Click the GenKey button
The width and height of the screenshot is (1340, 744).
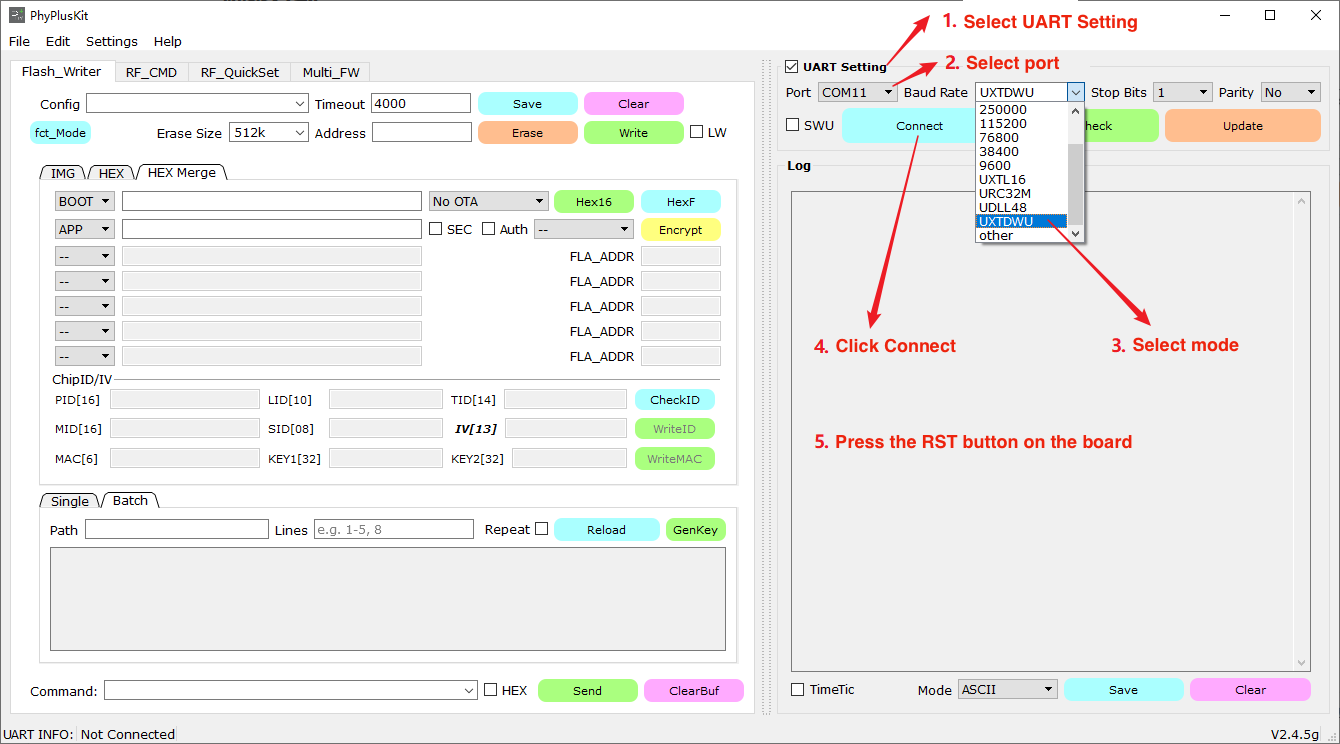tap(695, 530)
